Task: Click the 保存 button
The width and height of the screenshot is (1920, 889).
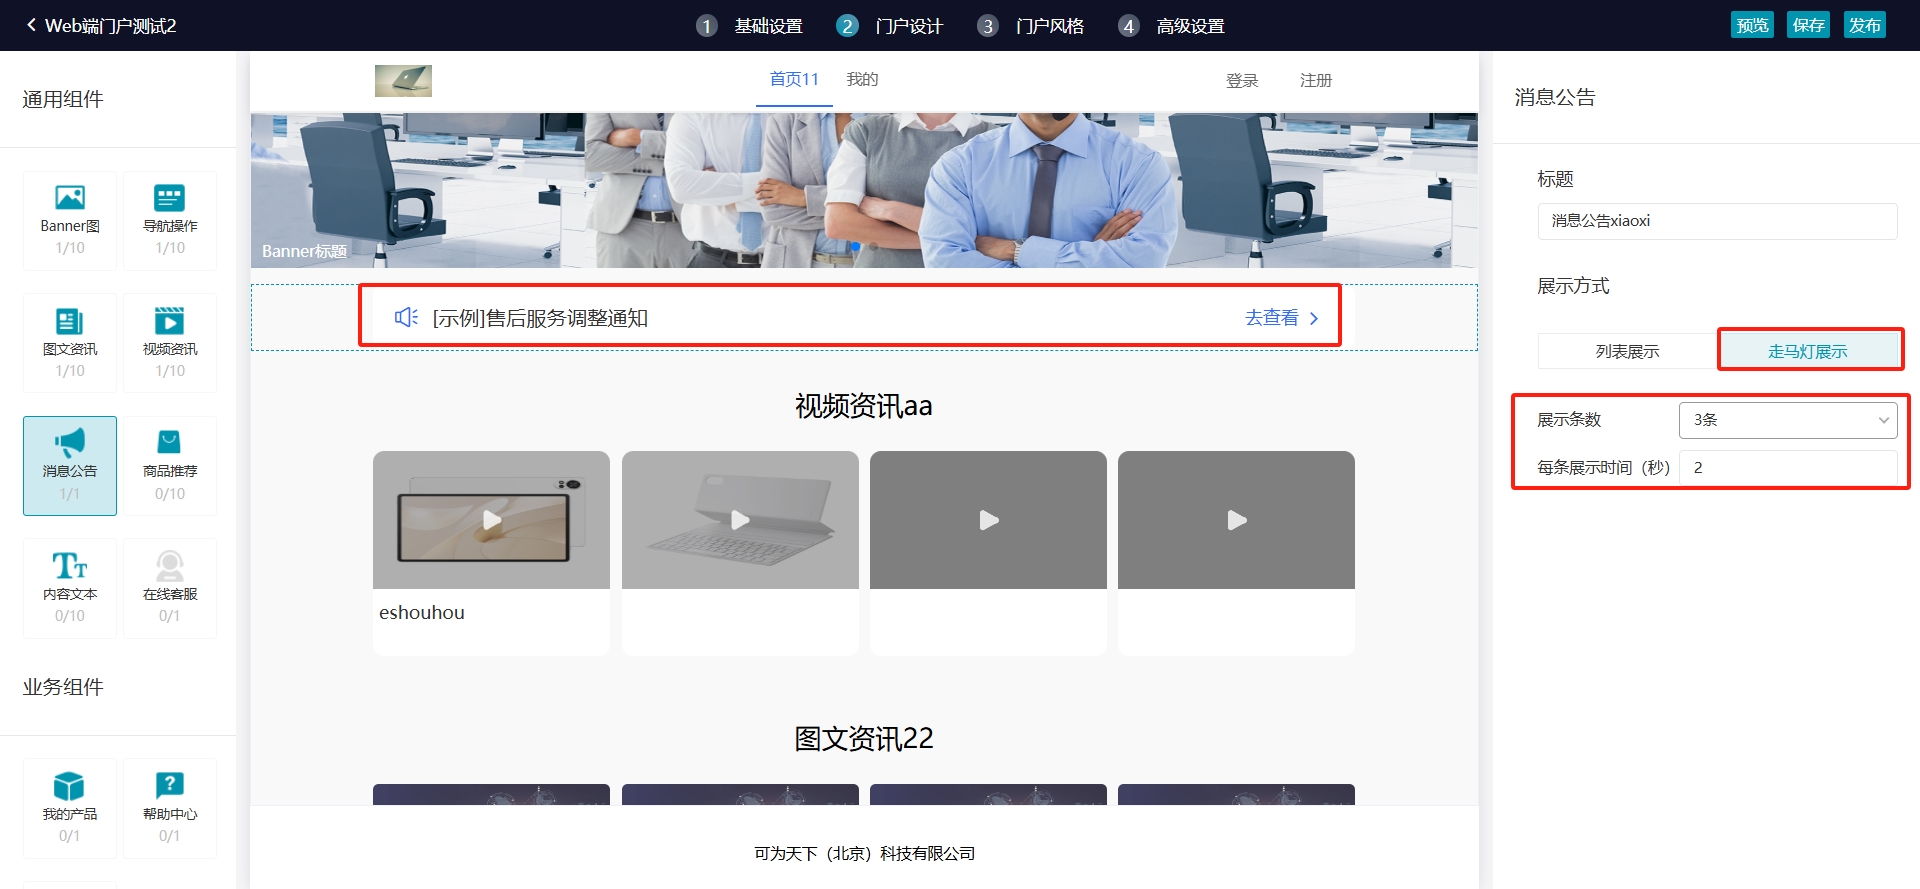Action: point(1808,25)
